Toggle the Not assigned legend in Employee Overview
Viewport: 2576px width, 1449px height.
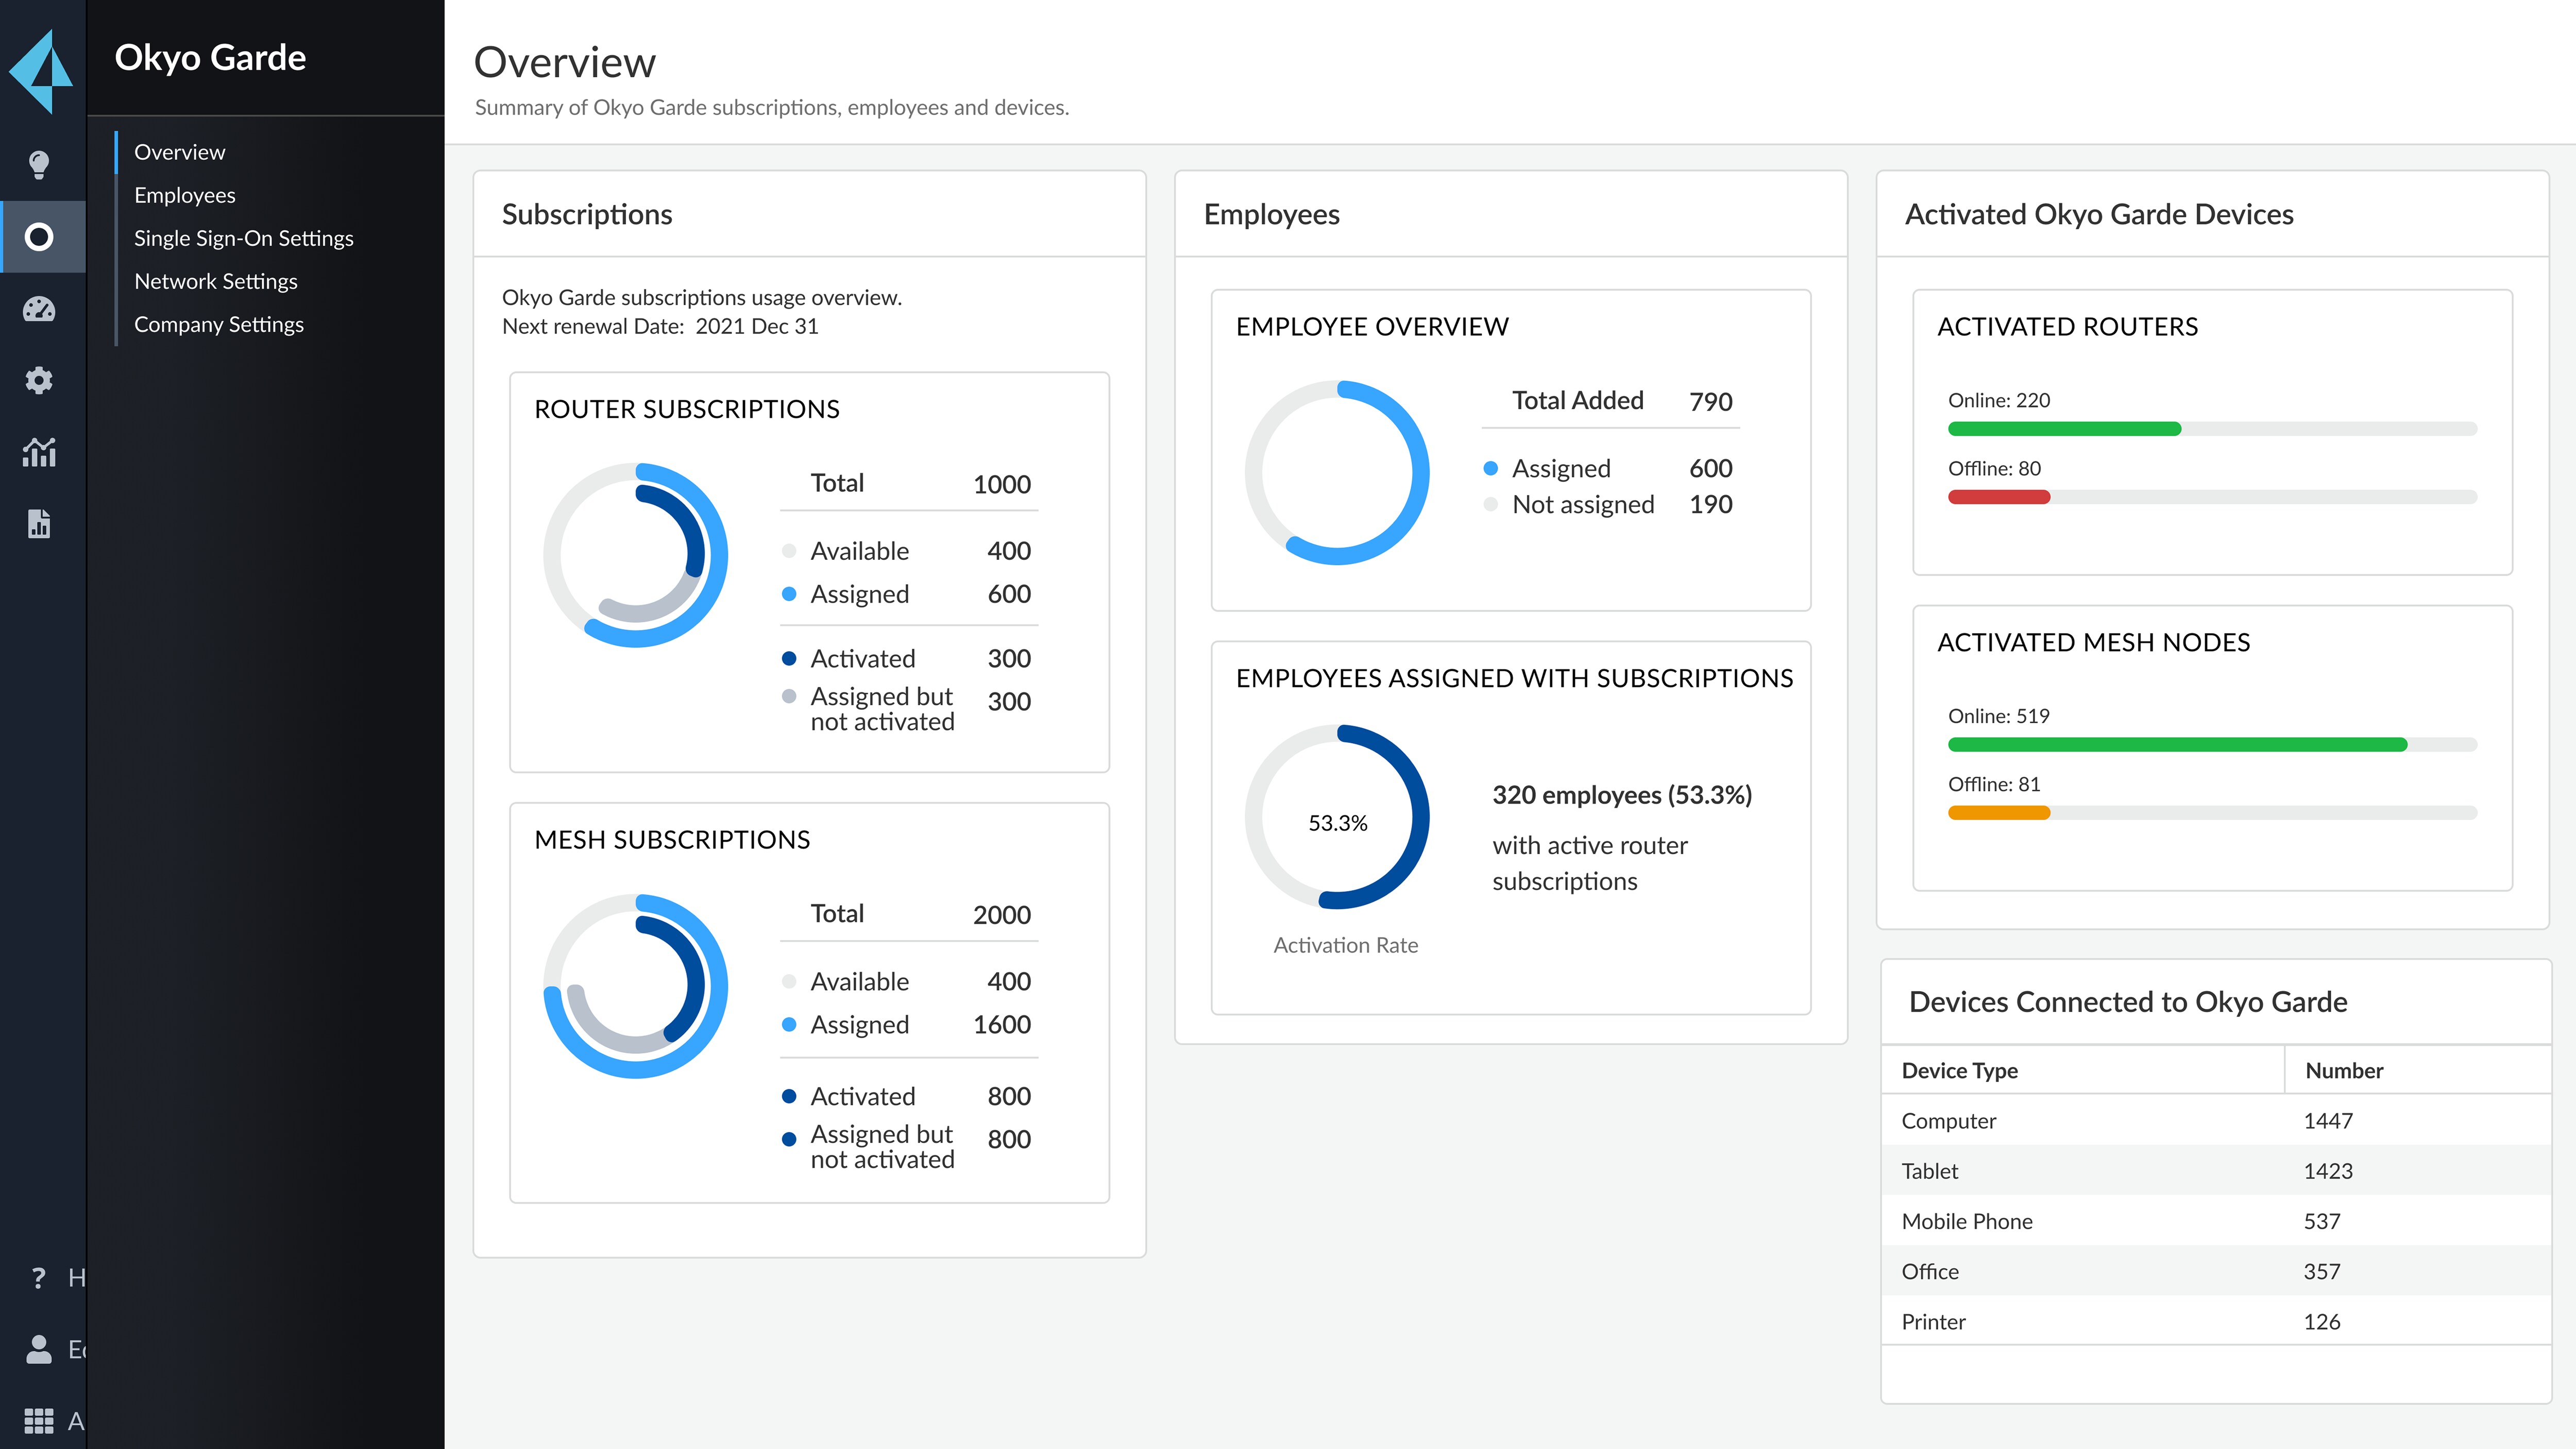pos(1583,504)
